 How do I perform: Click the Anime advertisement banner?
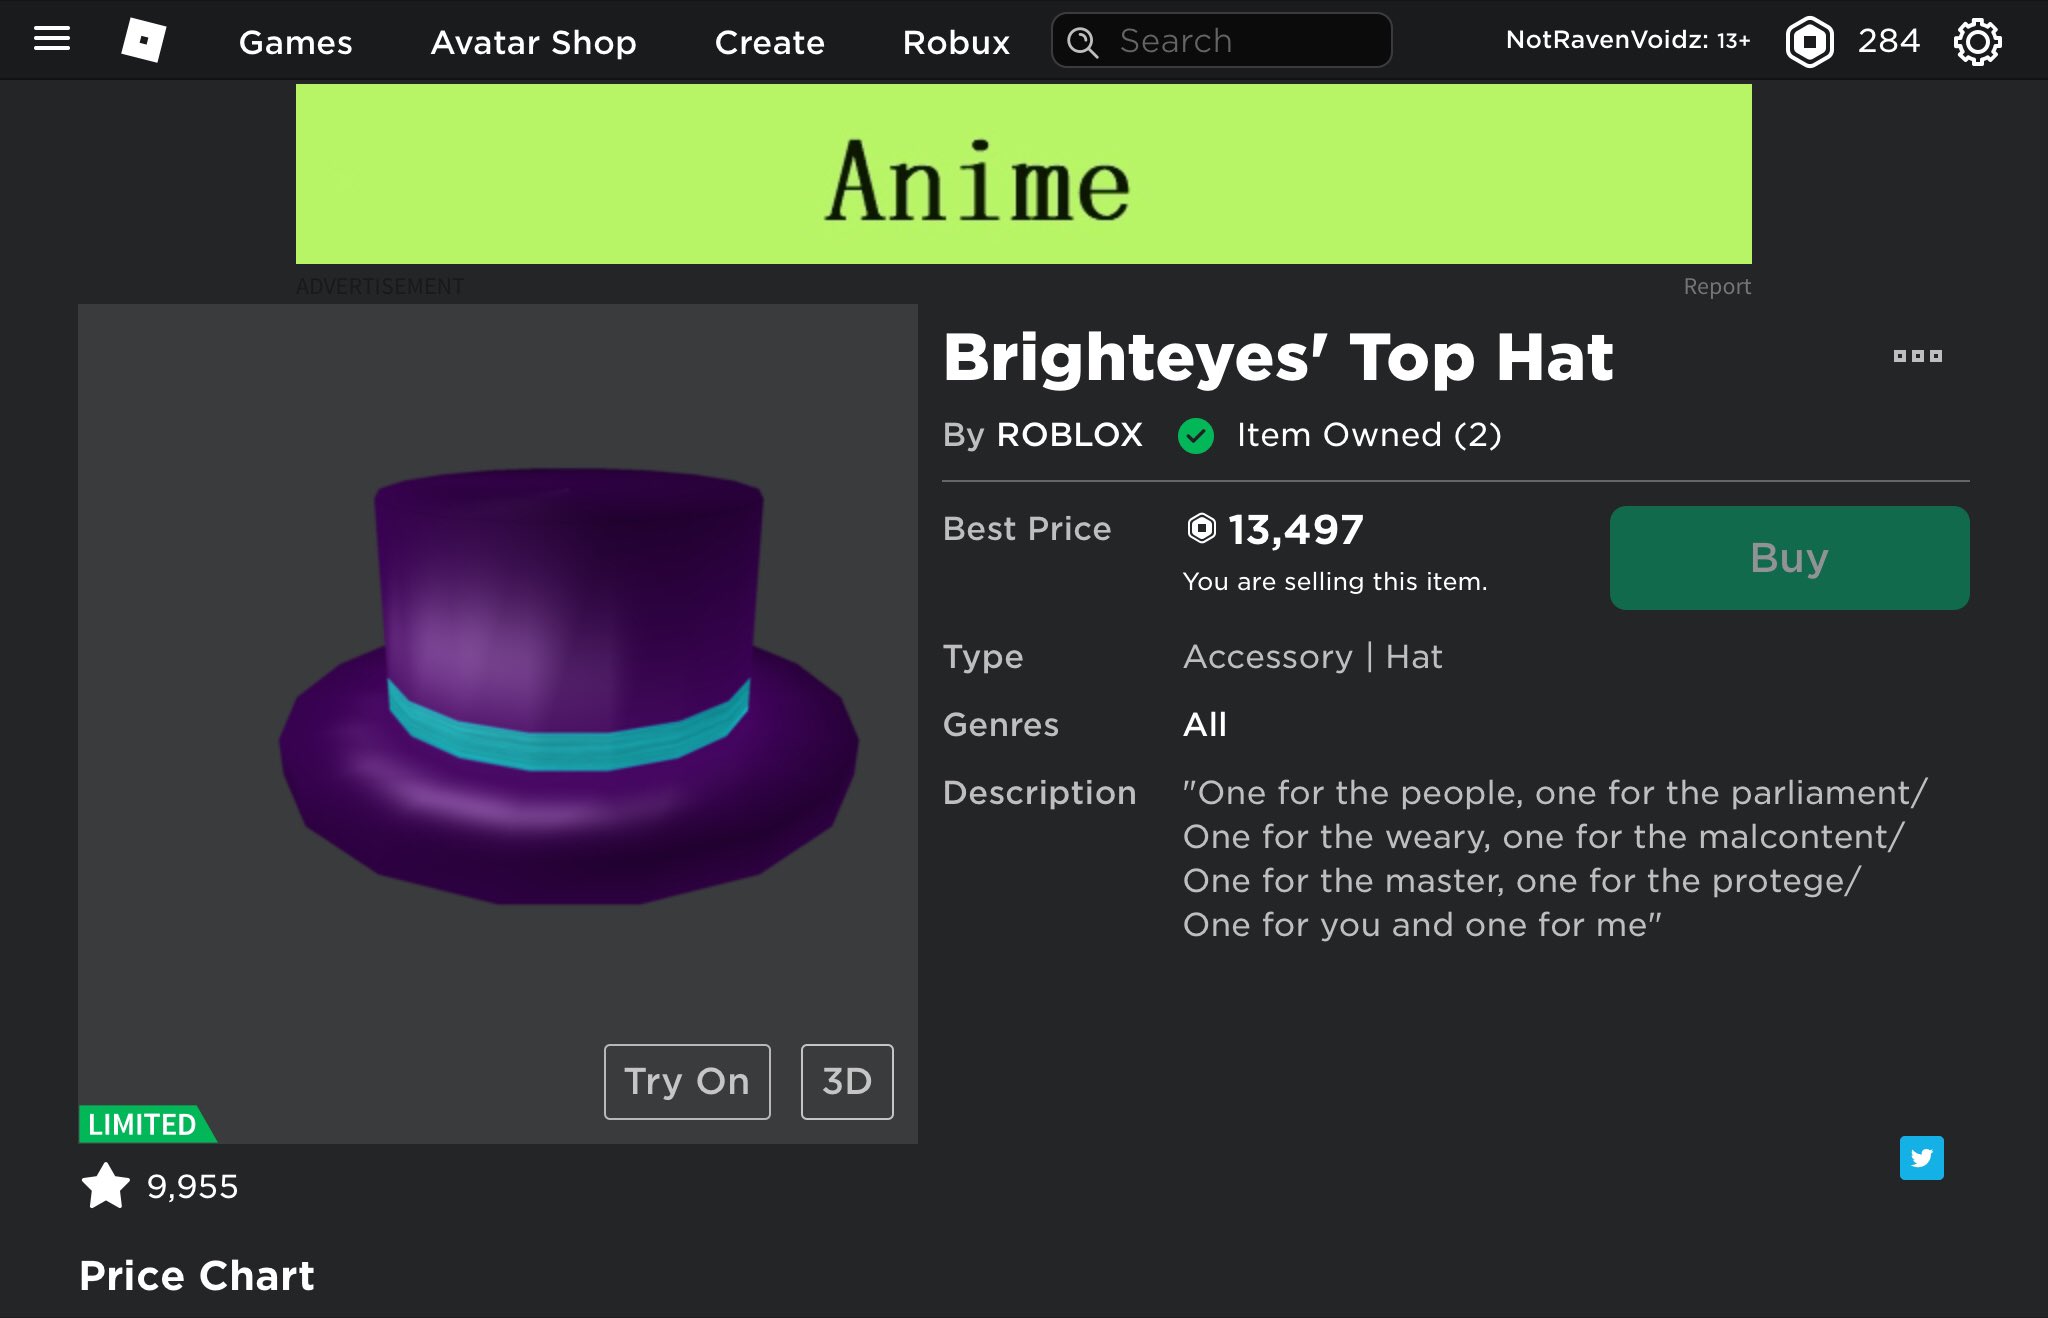(1023, 174)
